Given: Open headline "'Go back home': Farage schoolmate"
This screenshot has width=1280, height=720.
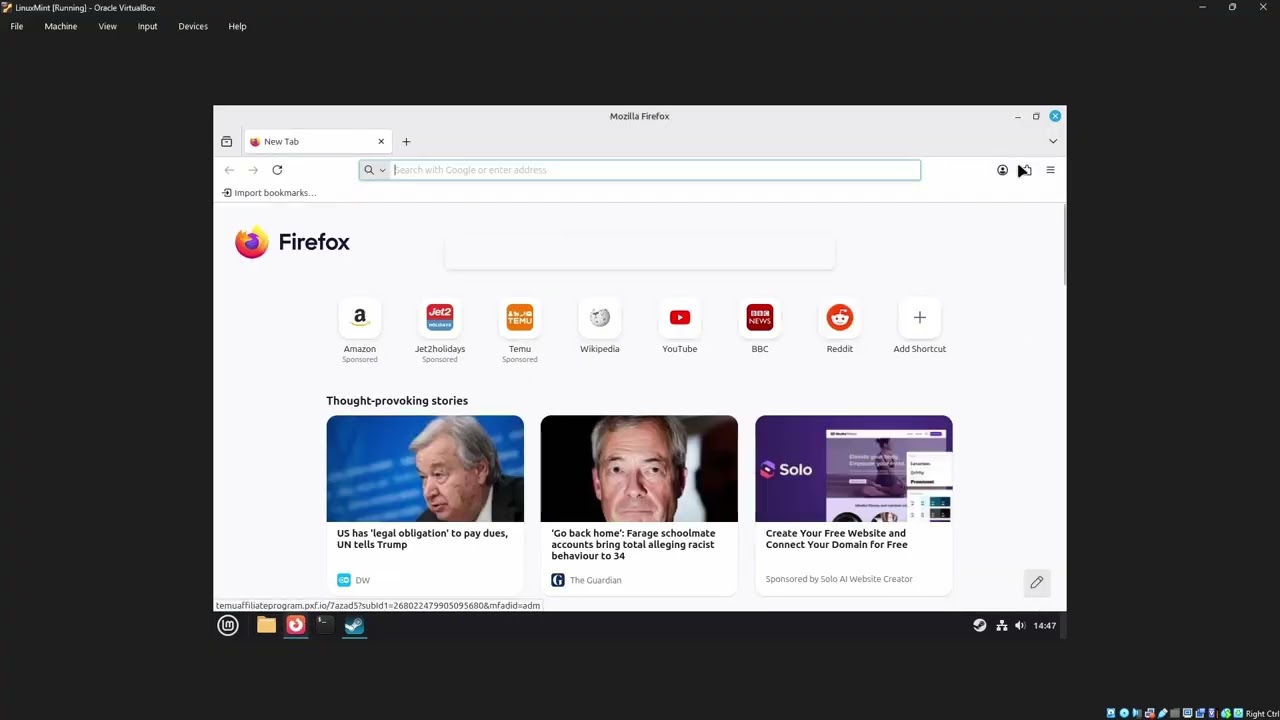Looking at the screenshot, I should [x=633, y=544].
